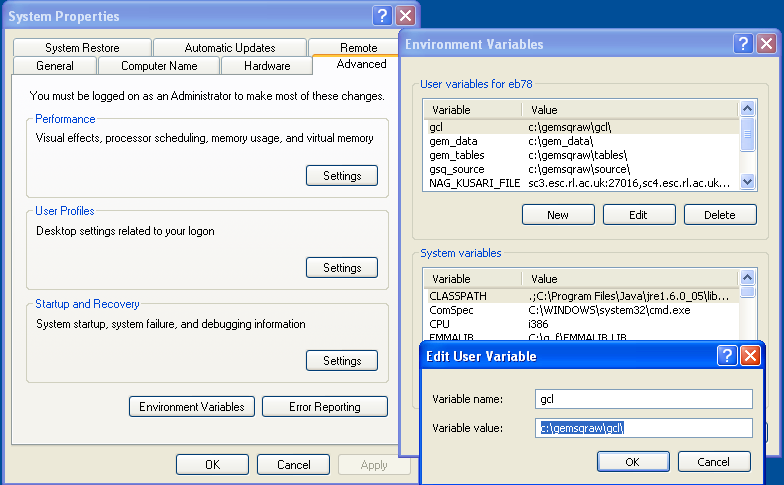Click OK in System Properties
This screenshot has width=784, height=485.
pos(212,465)
